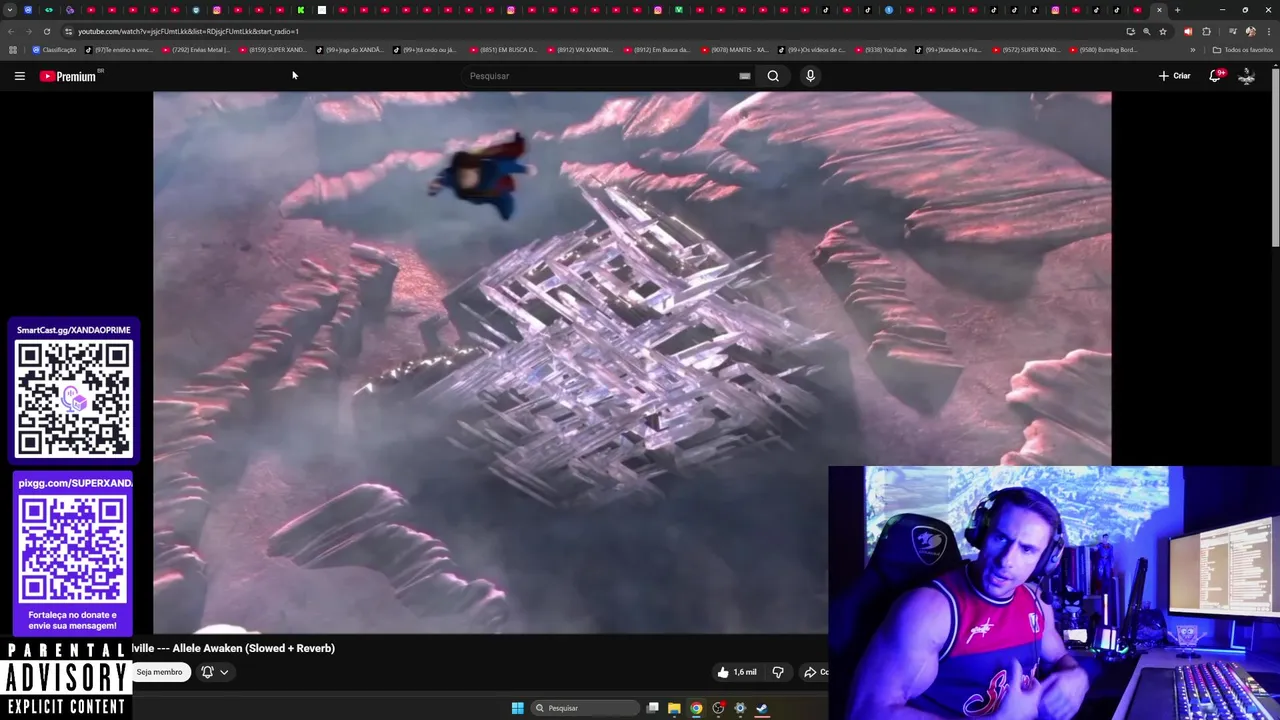Click the Windows taskbar search box
The image size is (1280, 720).
tap(585, 708)
